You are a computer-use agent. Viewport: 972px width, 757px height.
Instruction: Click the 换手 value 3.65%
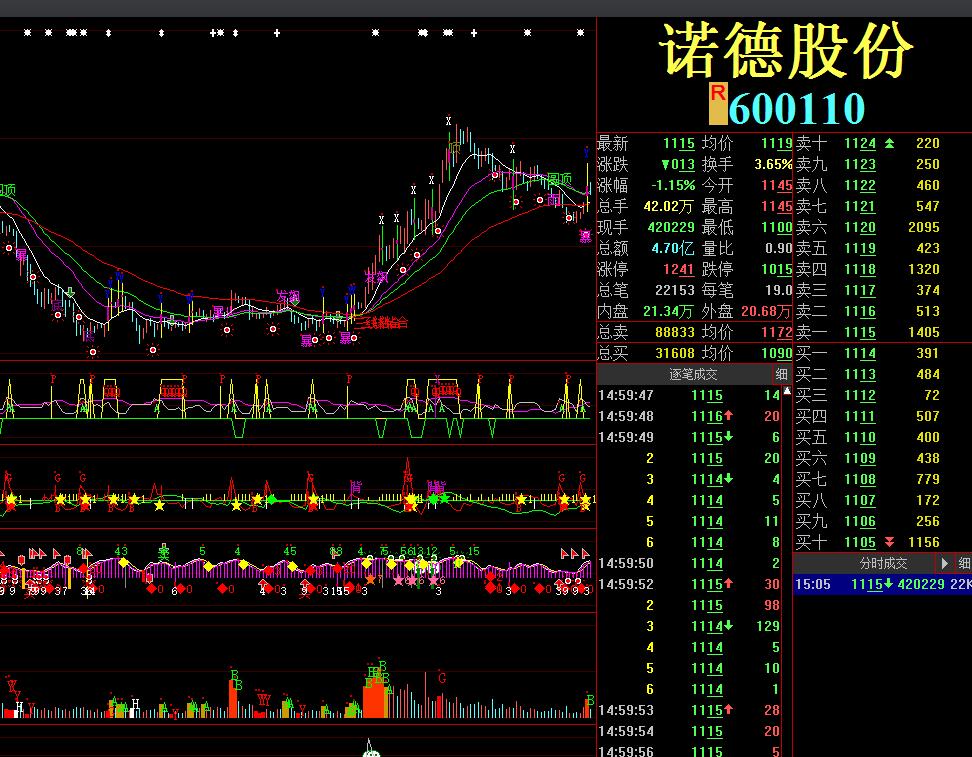click(773, 164)
